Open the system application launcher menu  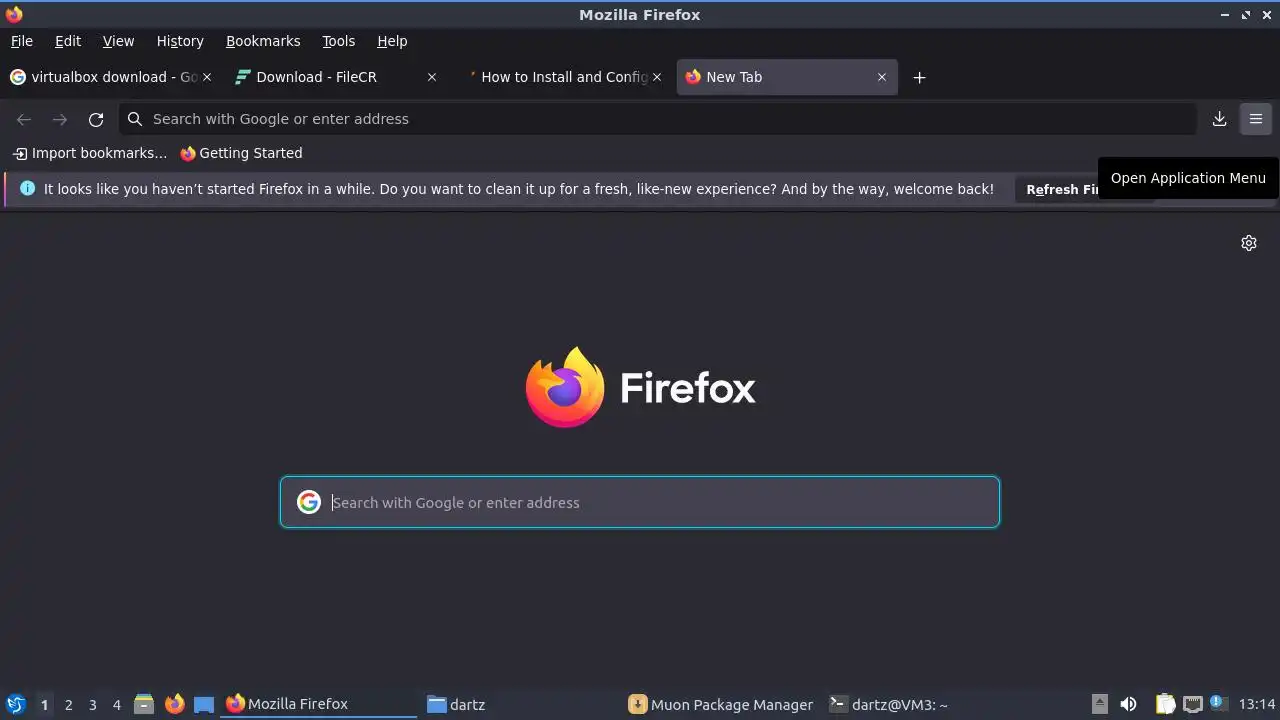pos(16,705)
